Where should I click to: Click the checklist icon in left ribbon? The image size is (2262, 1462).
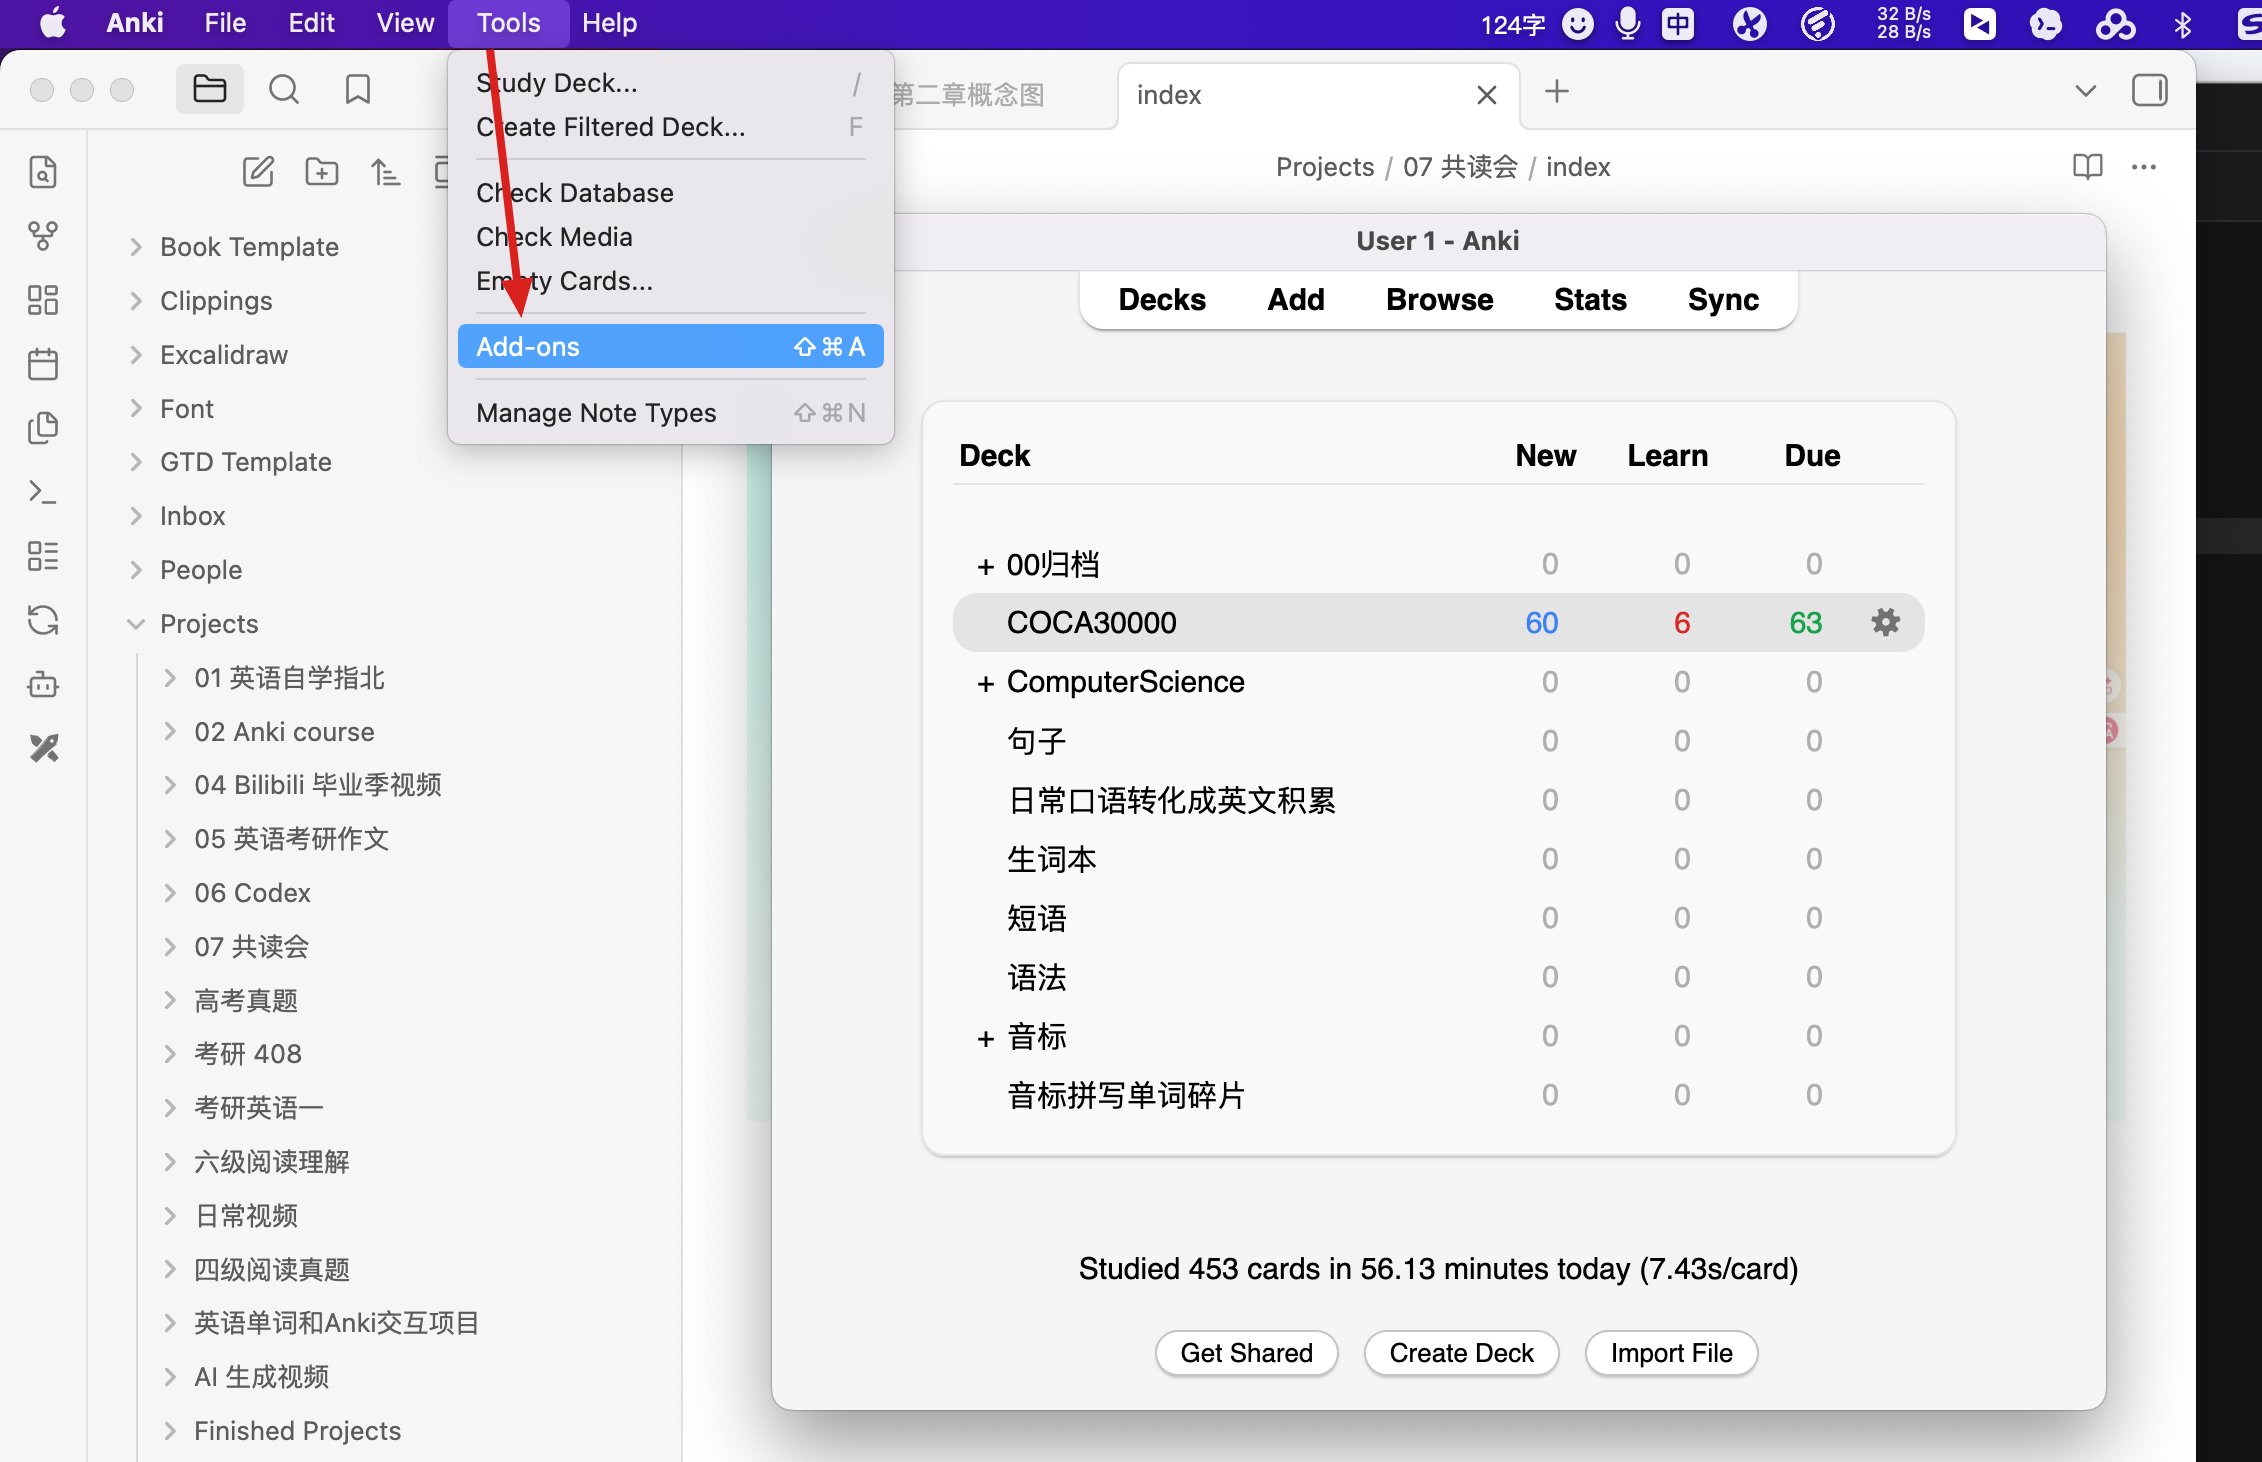43,556
